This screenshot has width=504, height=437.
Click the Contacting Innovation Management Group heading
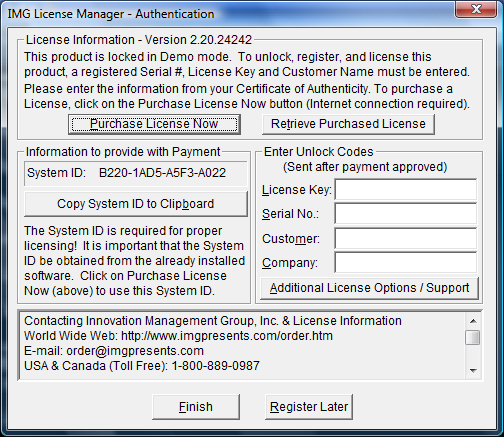pyautogui.click(x=213, y=321)
